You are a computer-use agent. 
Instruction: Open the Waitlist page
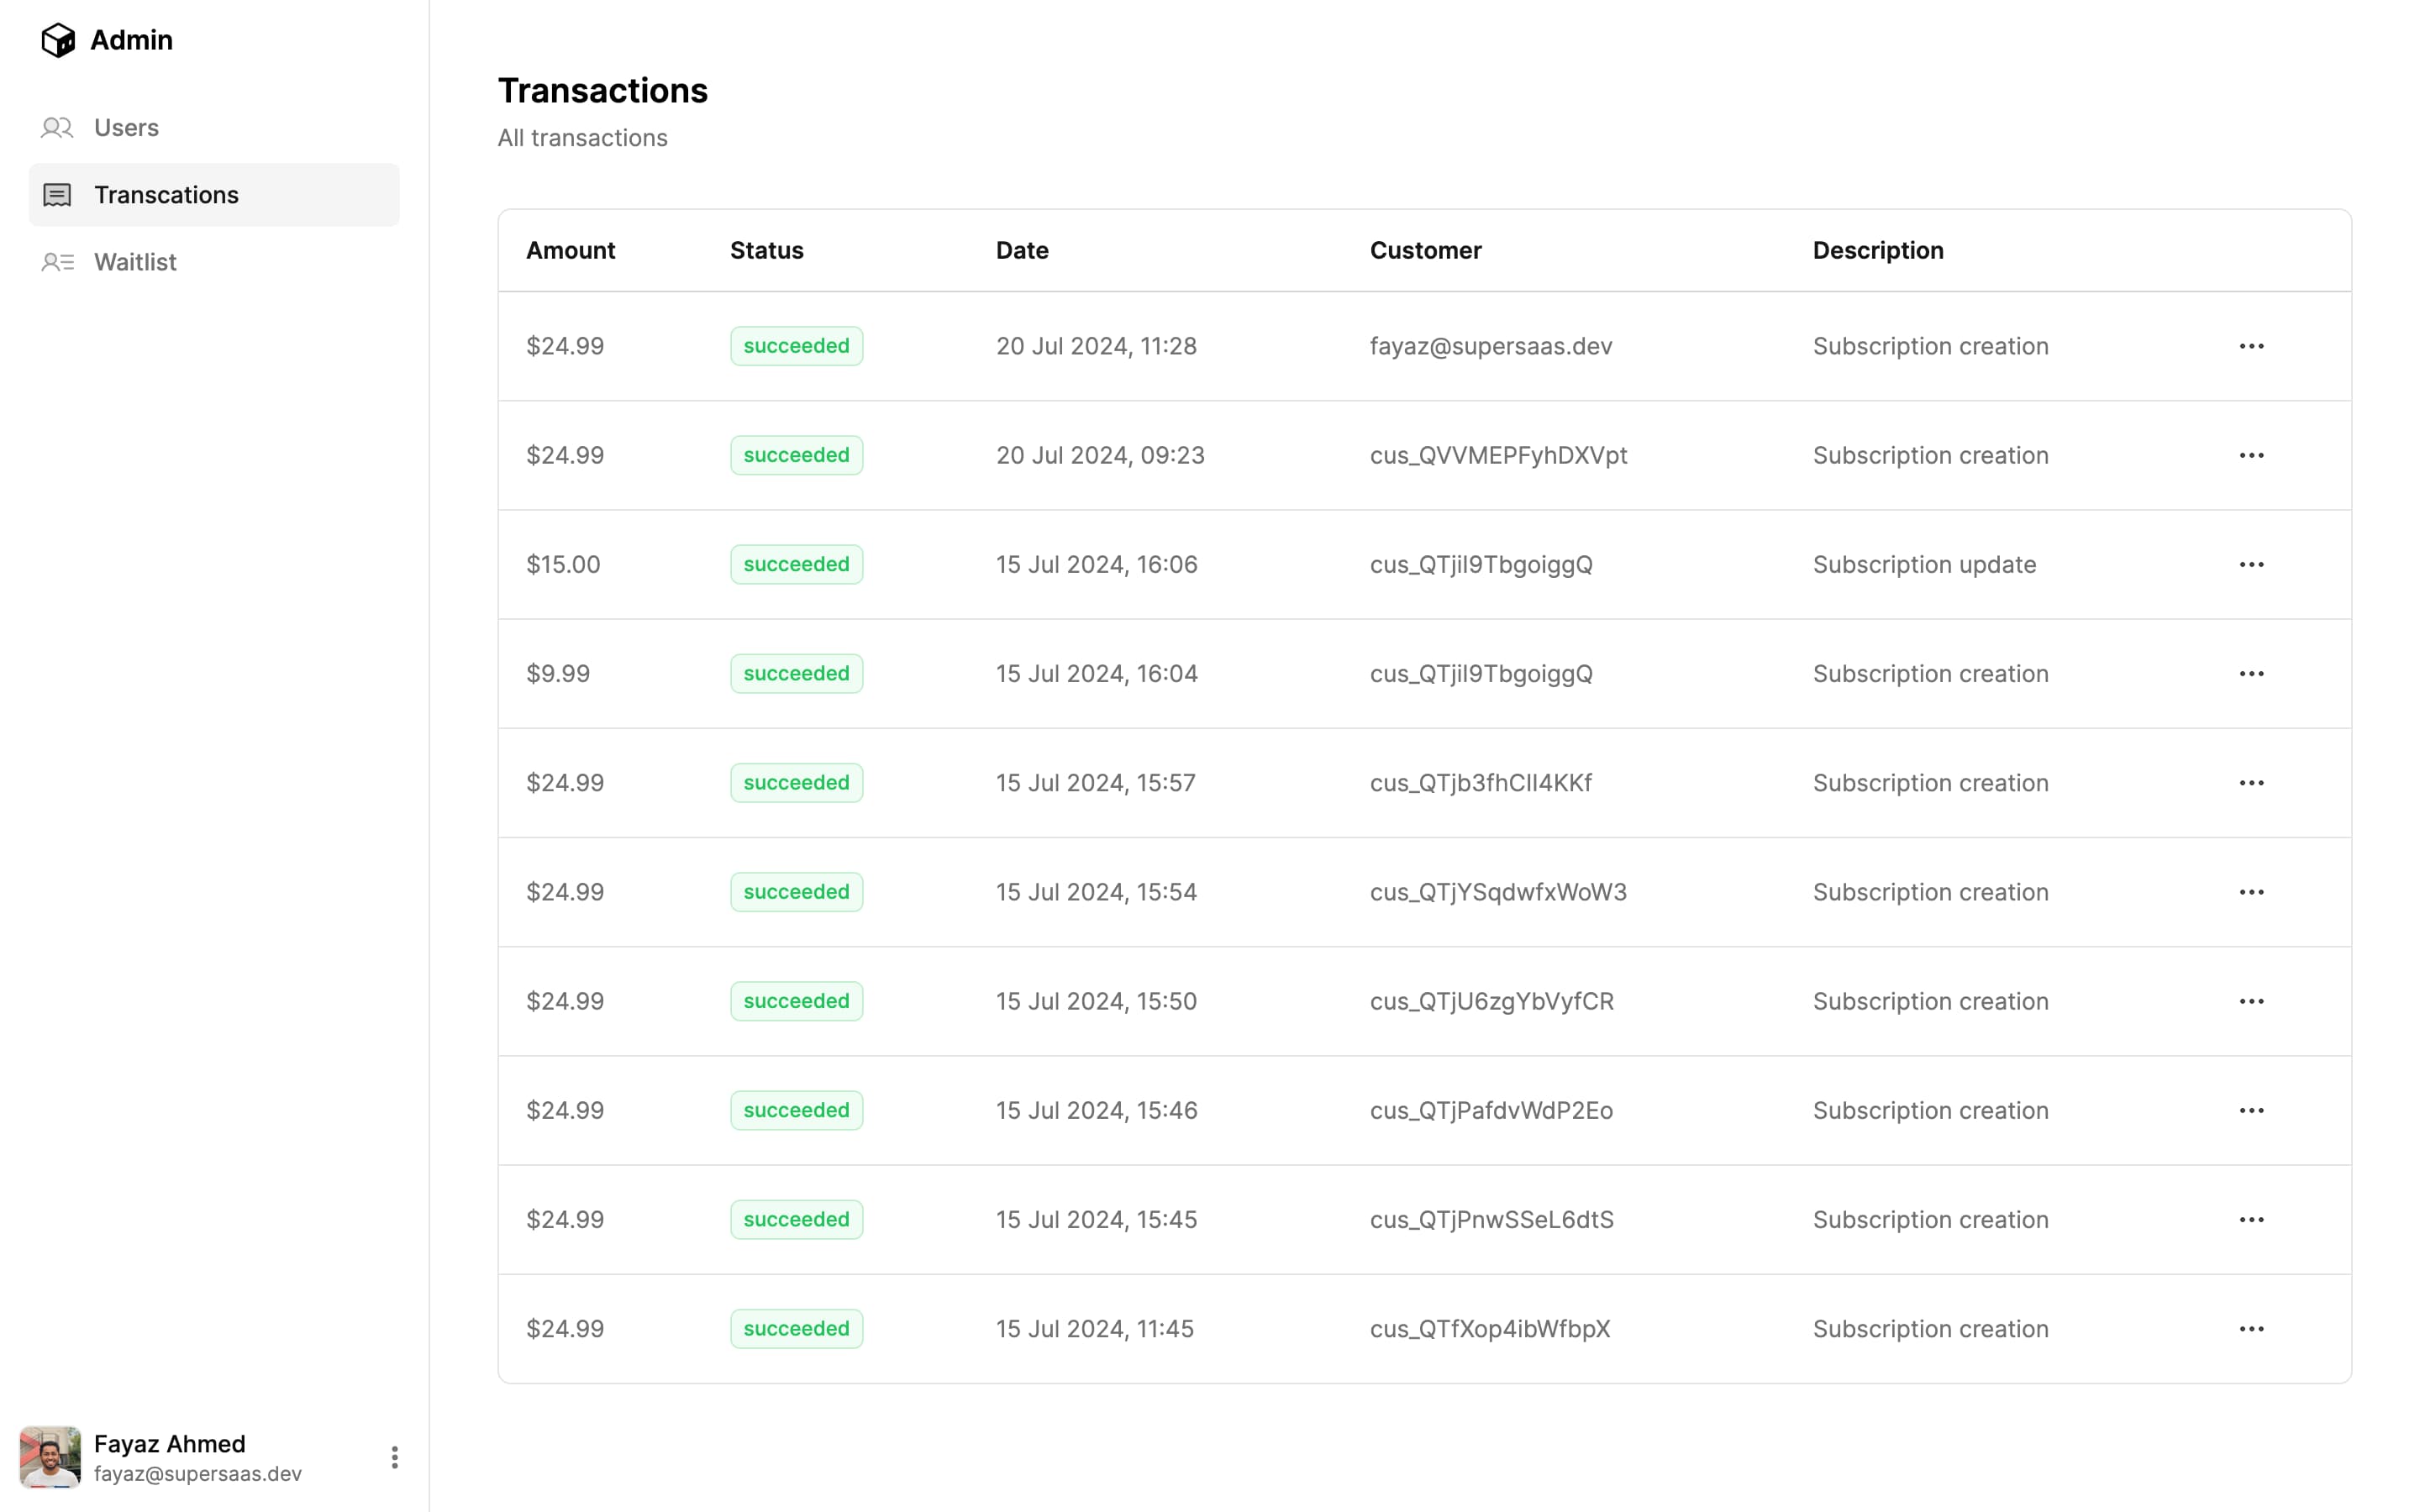pos(135,262)
